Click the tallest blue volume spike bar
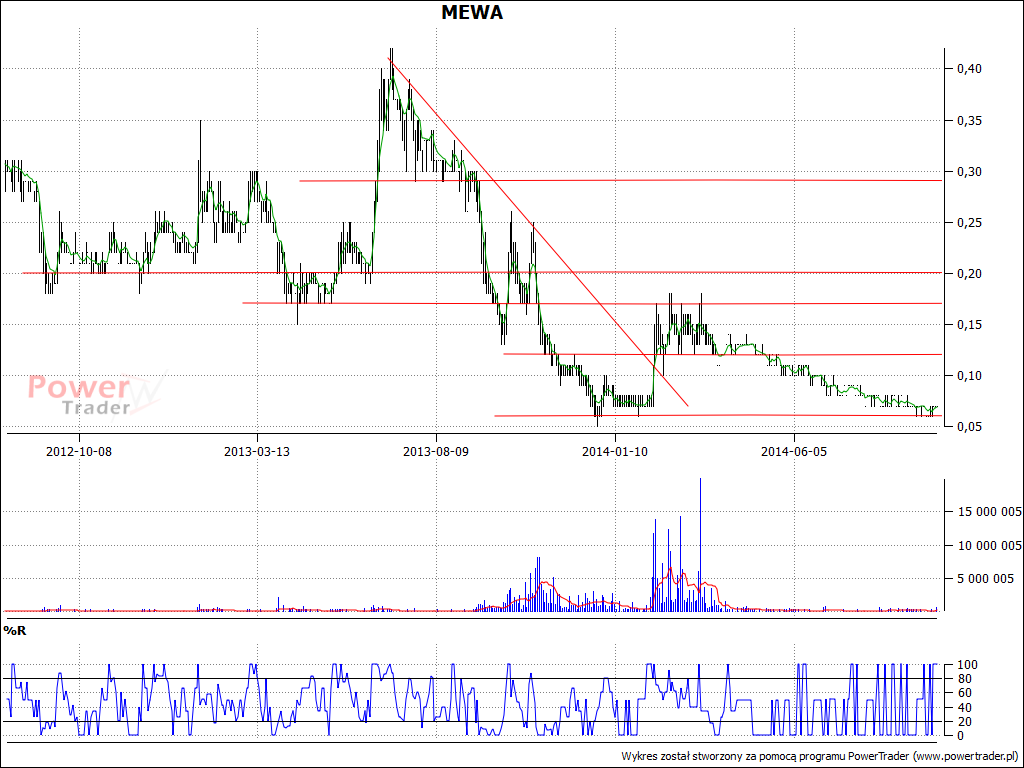Image resolution: width=1024 pixels, height=768 pixels. coord(700,544)
